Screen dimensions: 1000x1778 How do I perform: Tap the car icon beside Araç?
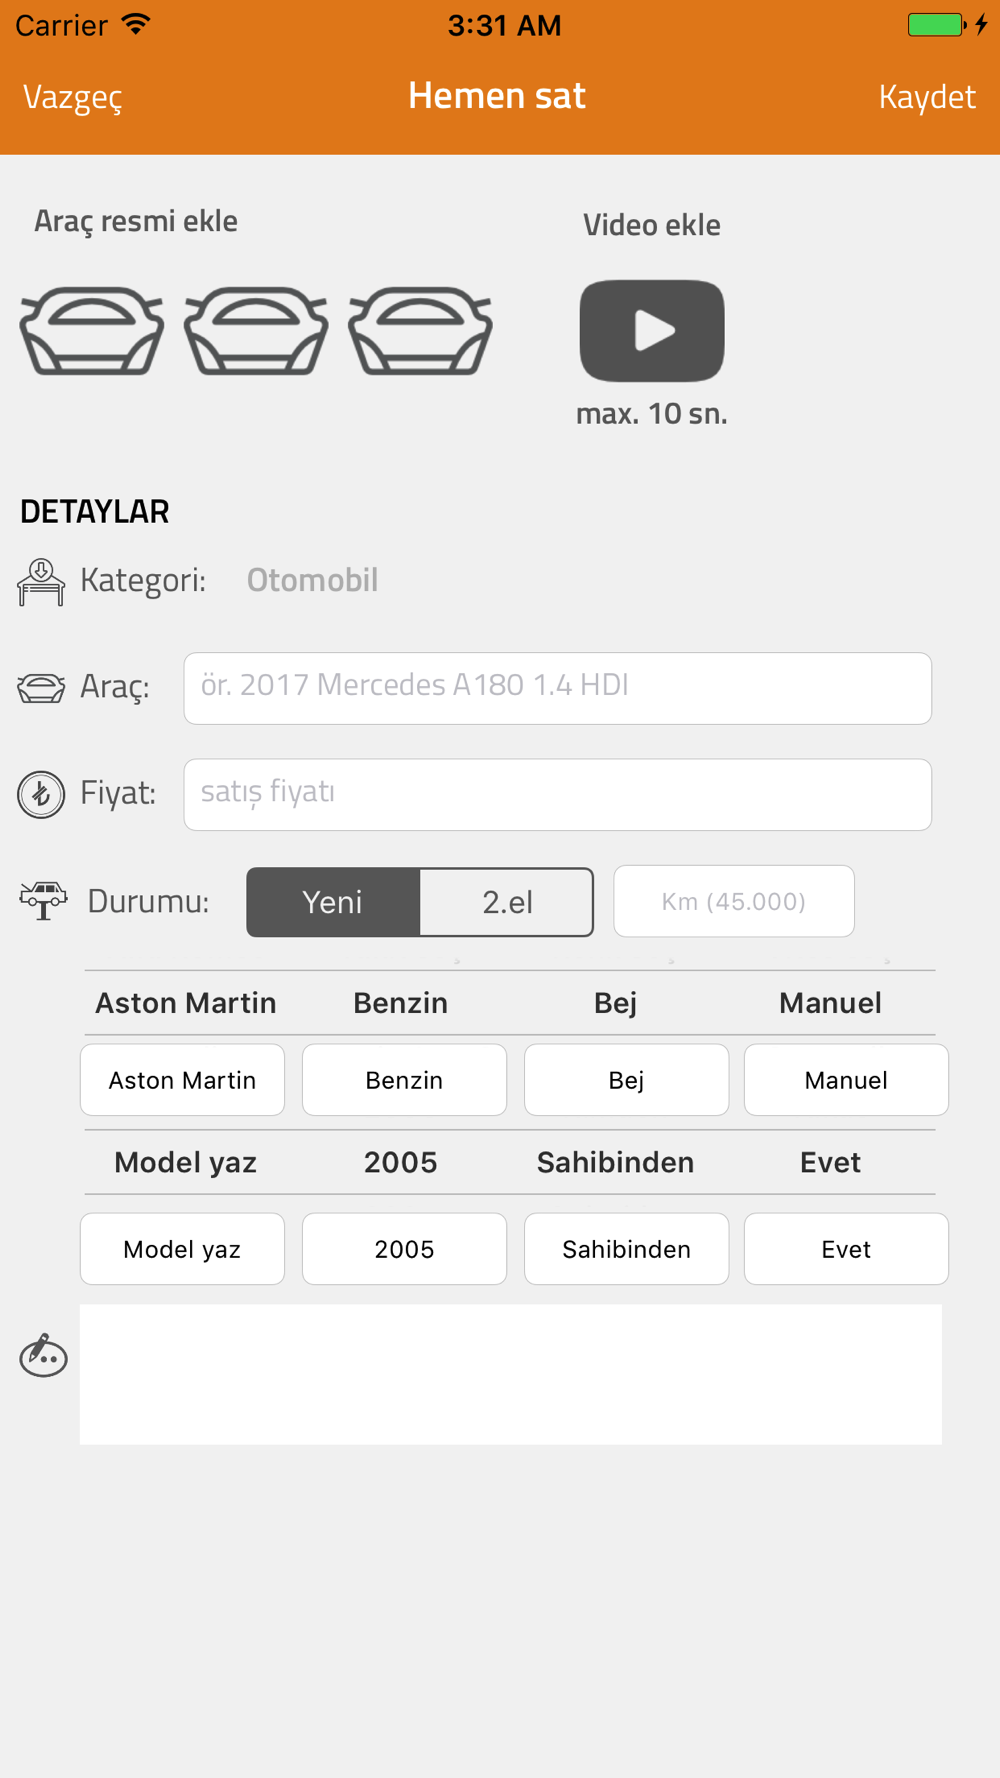(41, 688)
